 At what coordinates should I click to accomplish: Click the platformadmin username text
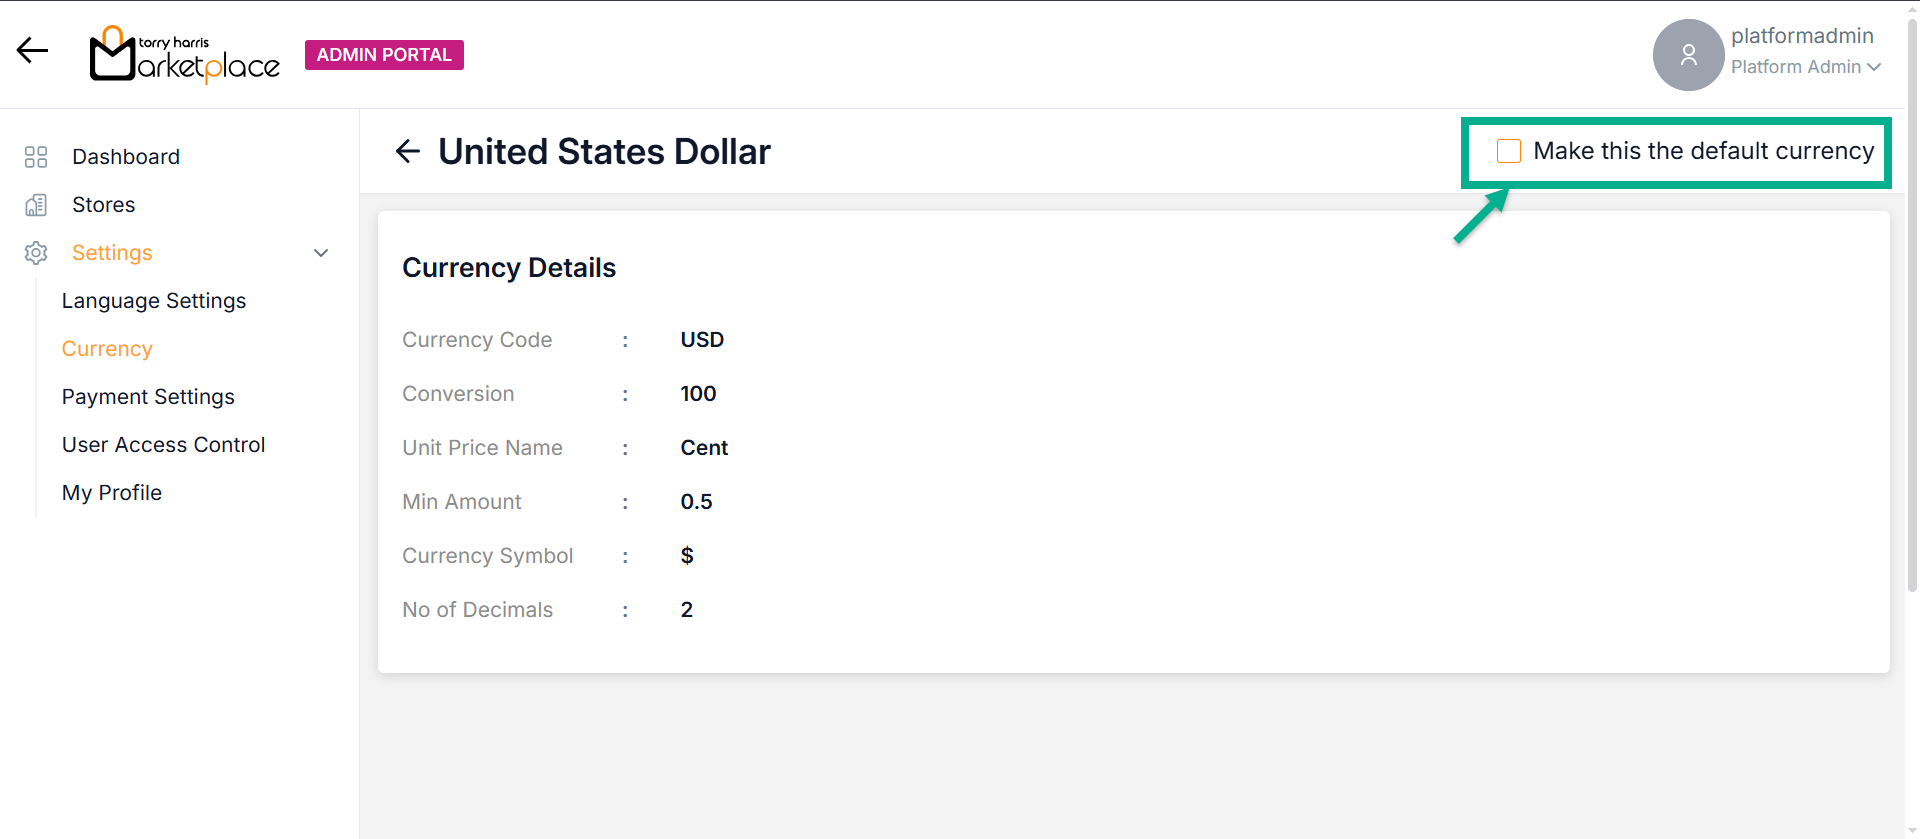click(1802, 36)
